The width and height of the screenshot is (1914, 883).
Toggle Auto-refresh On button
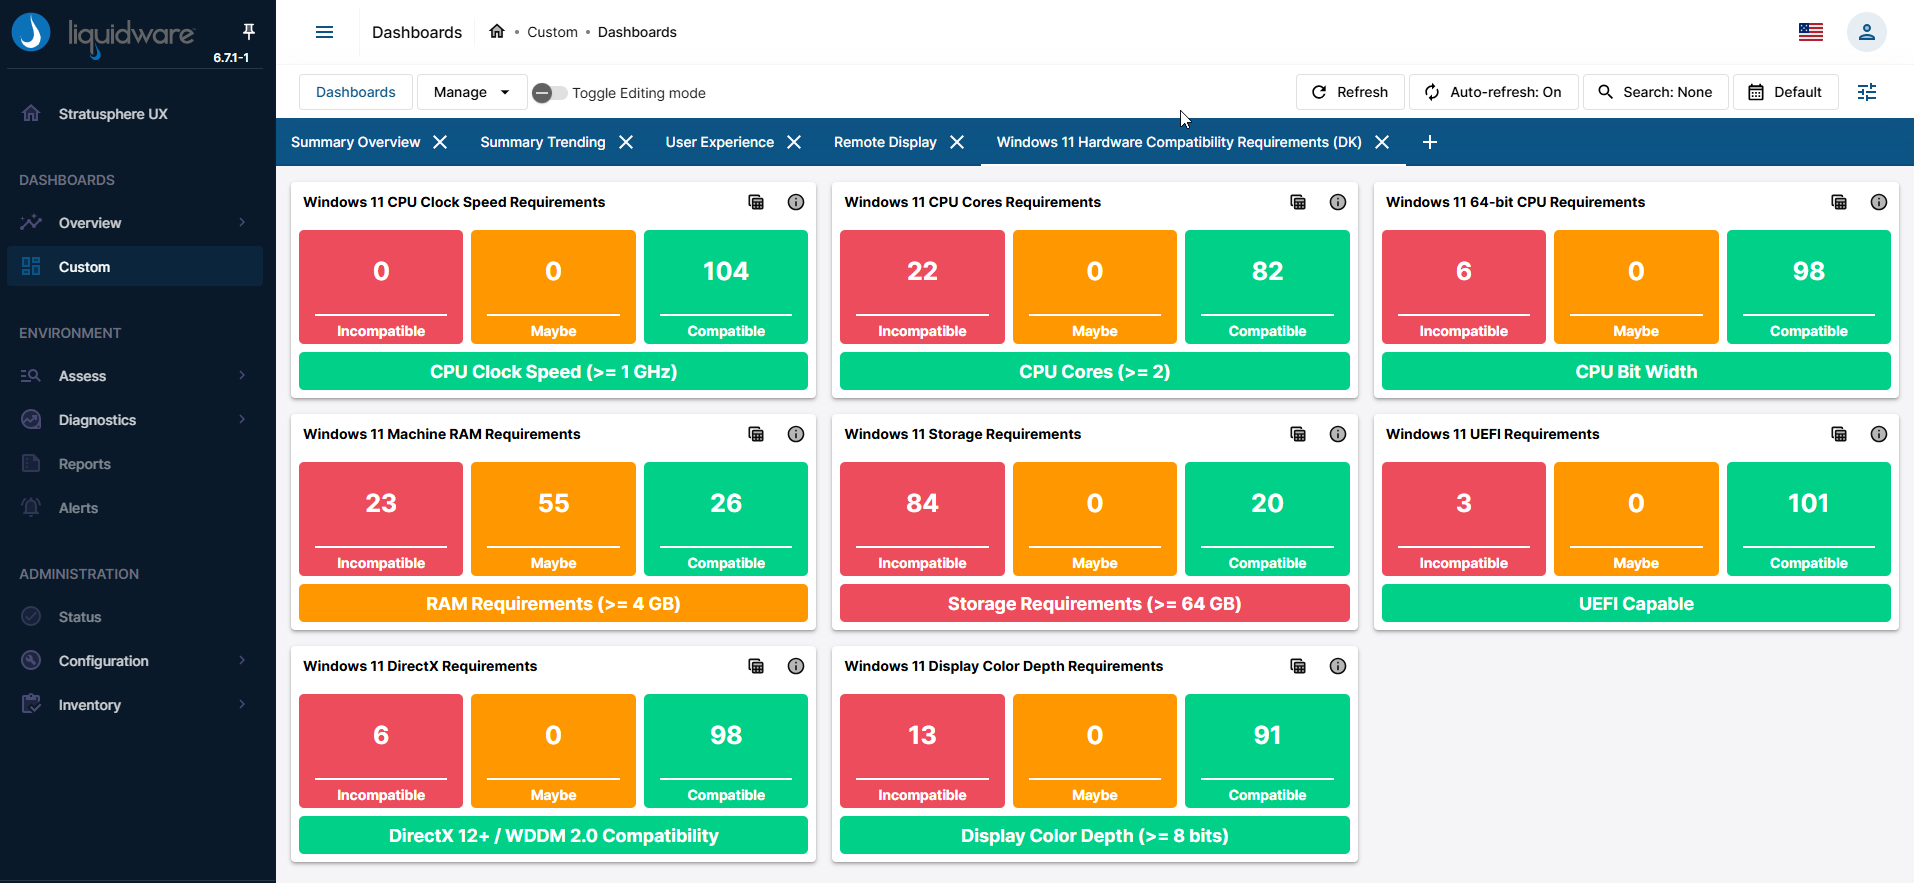click(x=1493, y=92)
